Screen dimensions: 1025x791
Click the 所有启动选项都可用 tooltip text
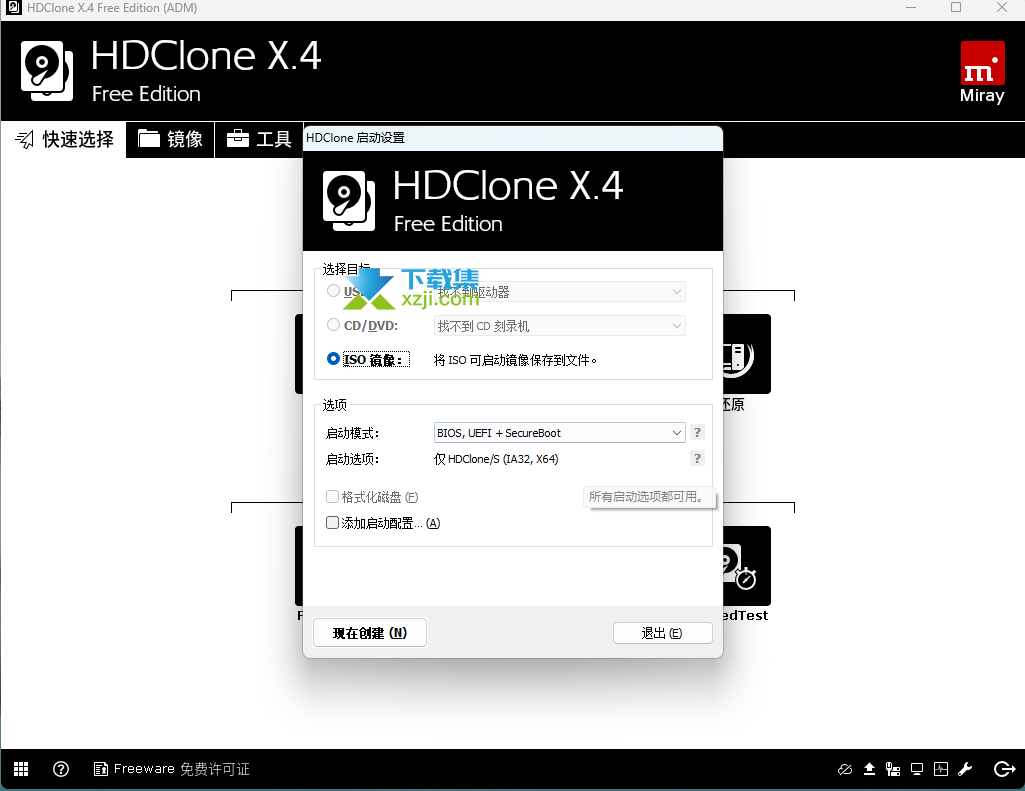[x=646, y=497]
